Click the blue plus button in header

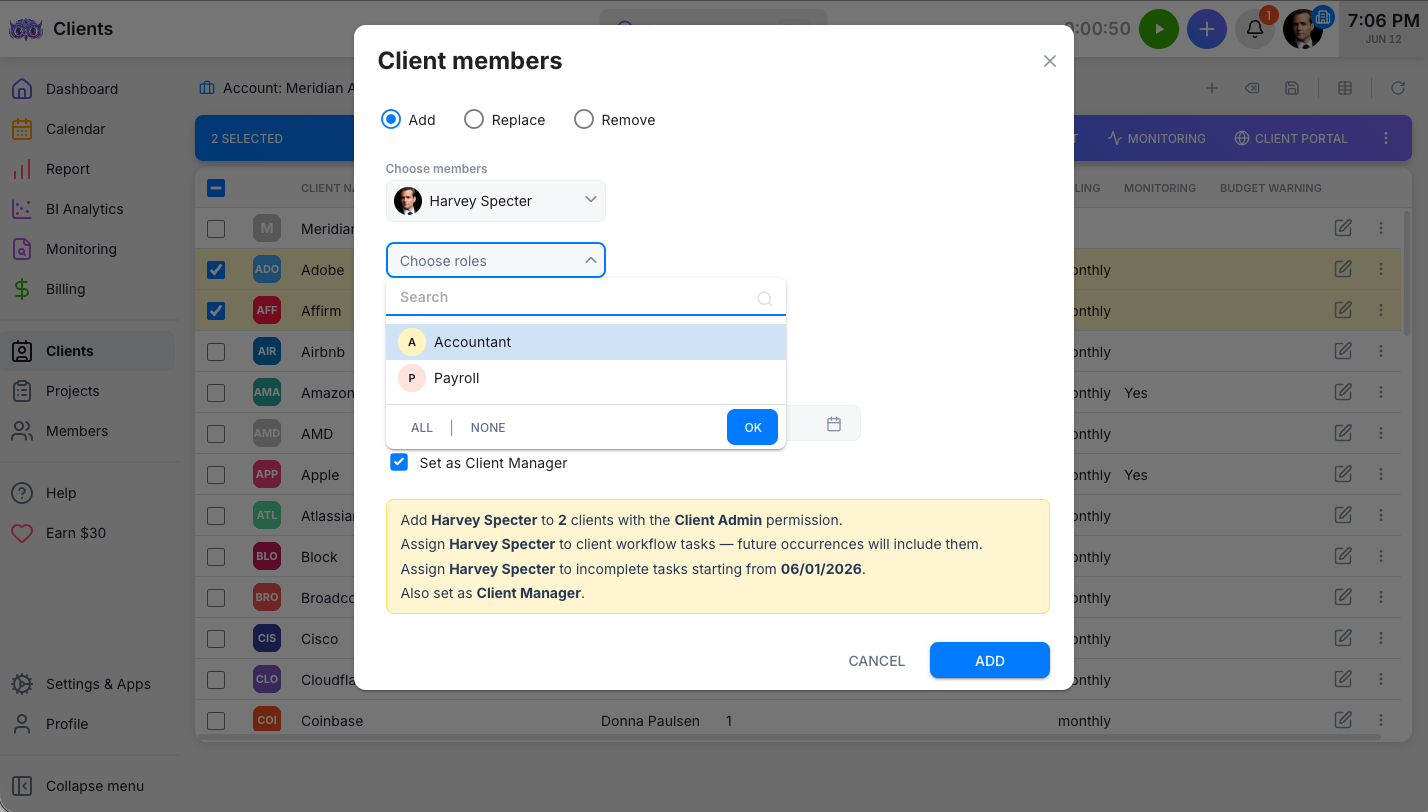click(1207, 29)
